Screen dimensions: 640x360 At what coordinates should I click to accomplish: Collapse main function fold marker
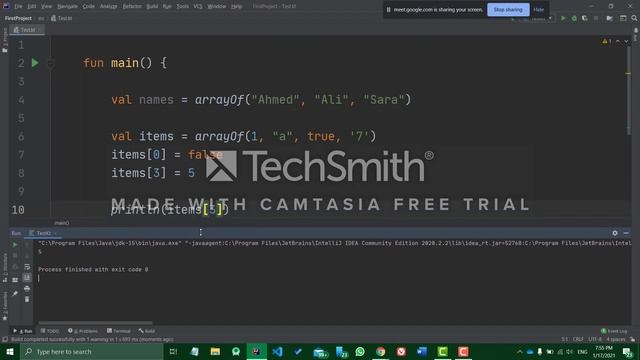51,63
